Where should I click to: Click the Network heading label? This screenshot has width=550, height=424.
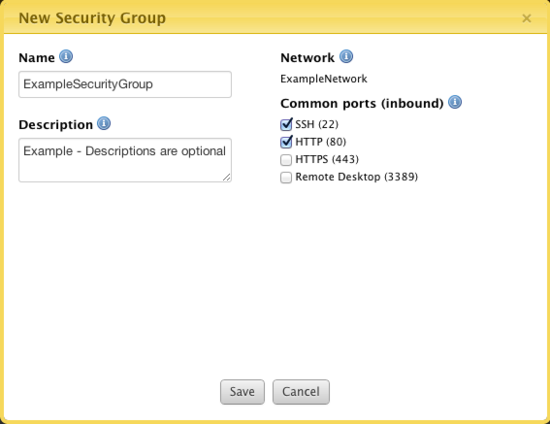click(308, 58)
